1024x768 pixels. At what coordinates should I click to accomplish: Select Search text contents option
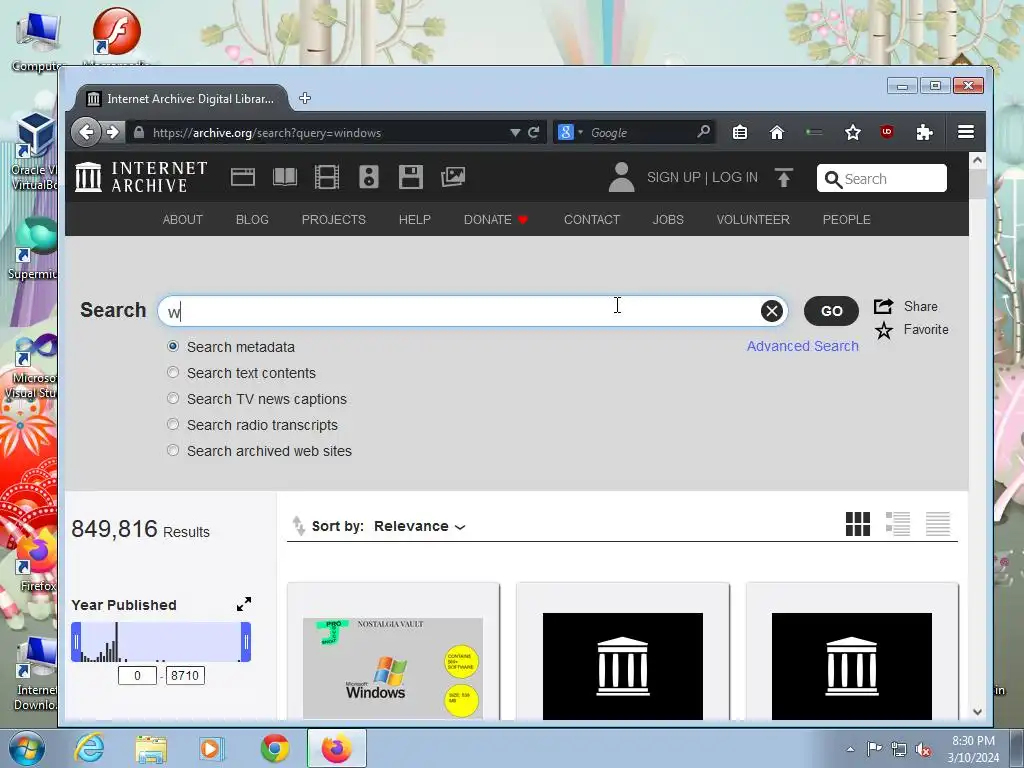(172, 372)
